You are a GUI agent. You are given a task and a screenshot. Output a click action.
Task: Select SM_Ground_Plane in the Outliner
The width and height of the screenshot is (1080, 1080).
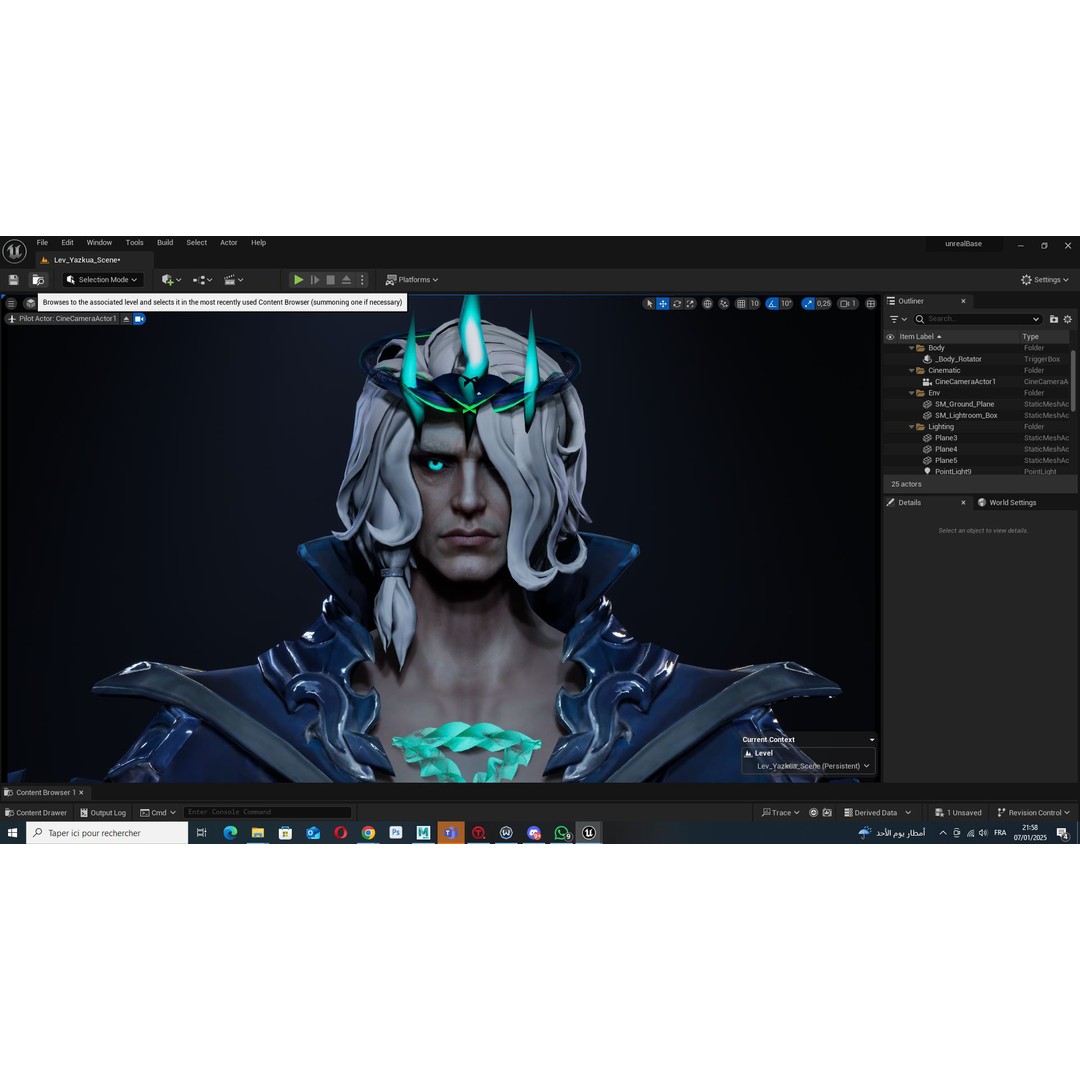tap(964, 404)
